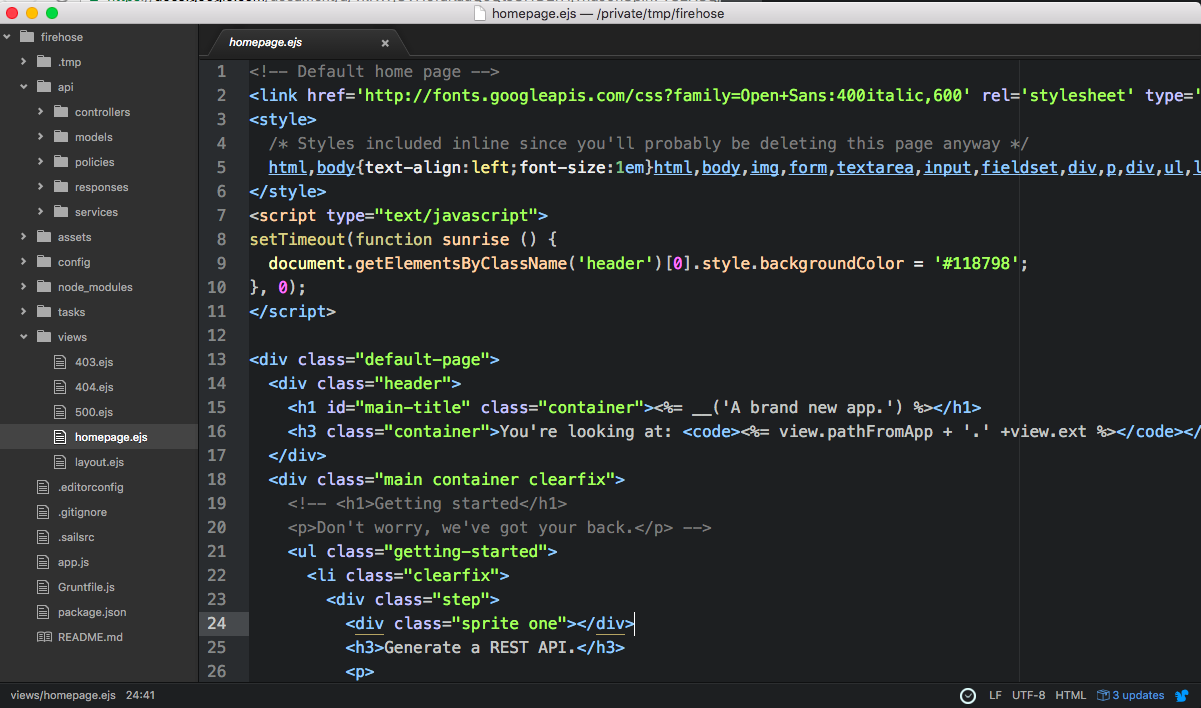Screen dimensions: 1201x708
Task: Expand the models folder chevron
Action: tap(41, 137)
